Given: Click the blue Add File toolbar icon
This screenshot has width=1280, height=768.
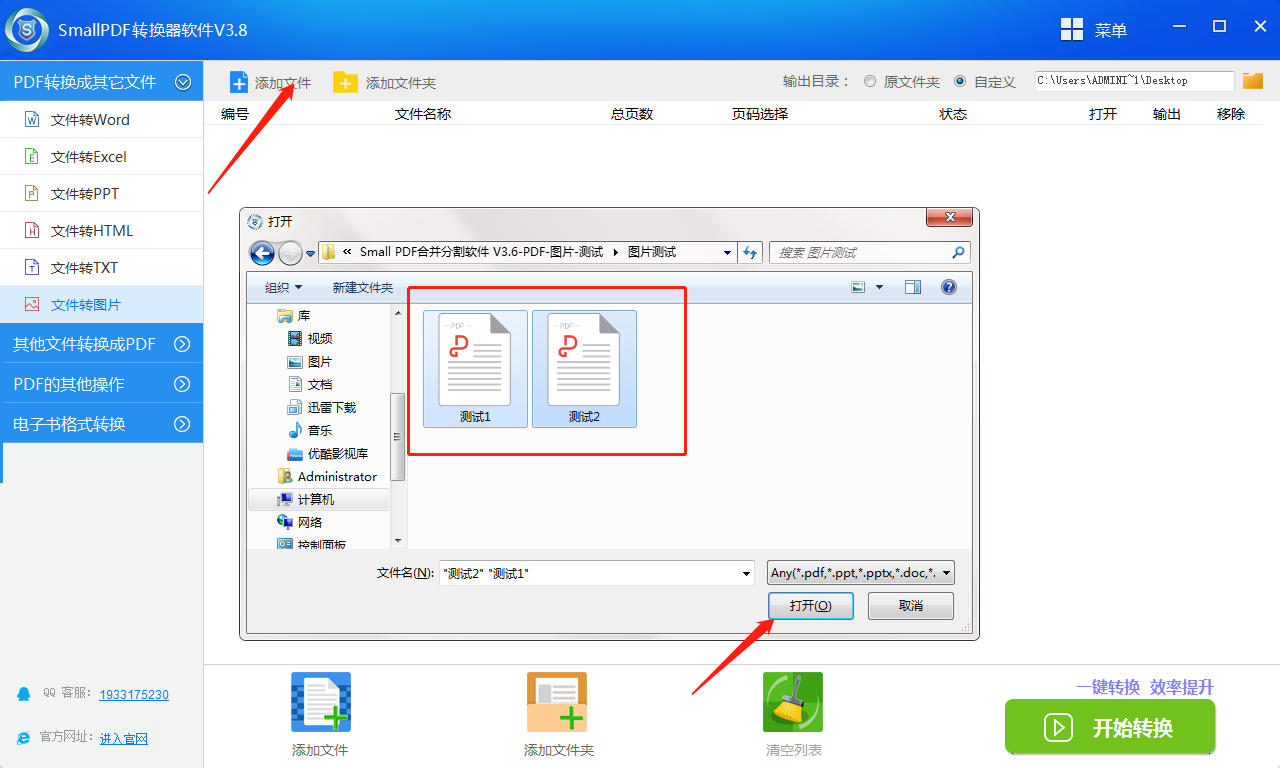Looking at the screenshot, I should coord(239,82).
